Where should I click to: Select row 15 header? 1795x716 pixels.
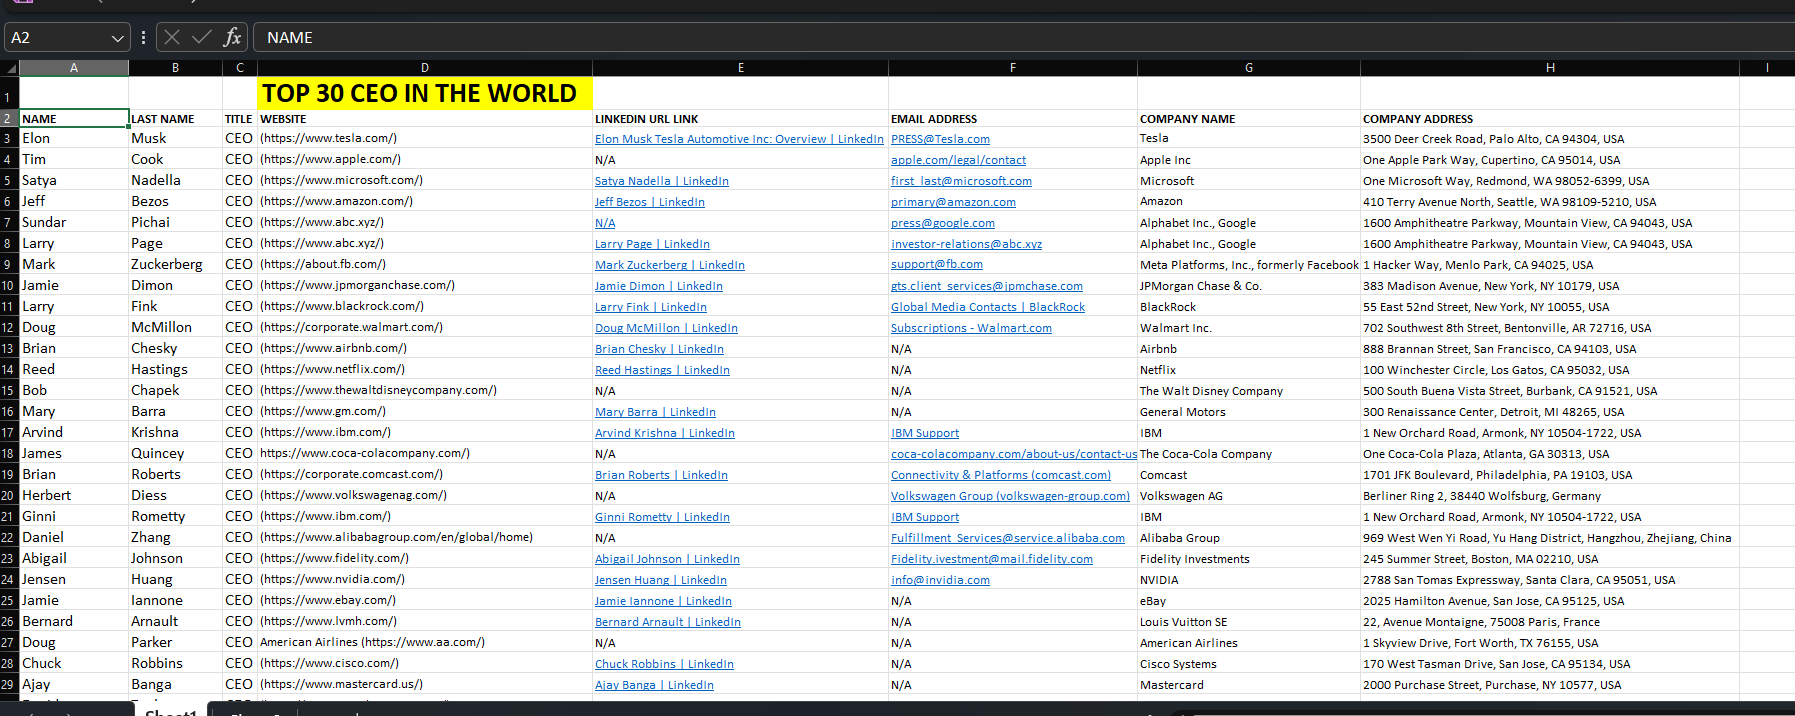(x=9, y=391)
